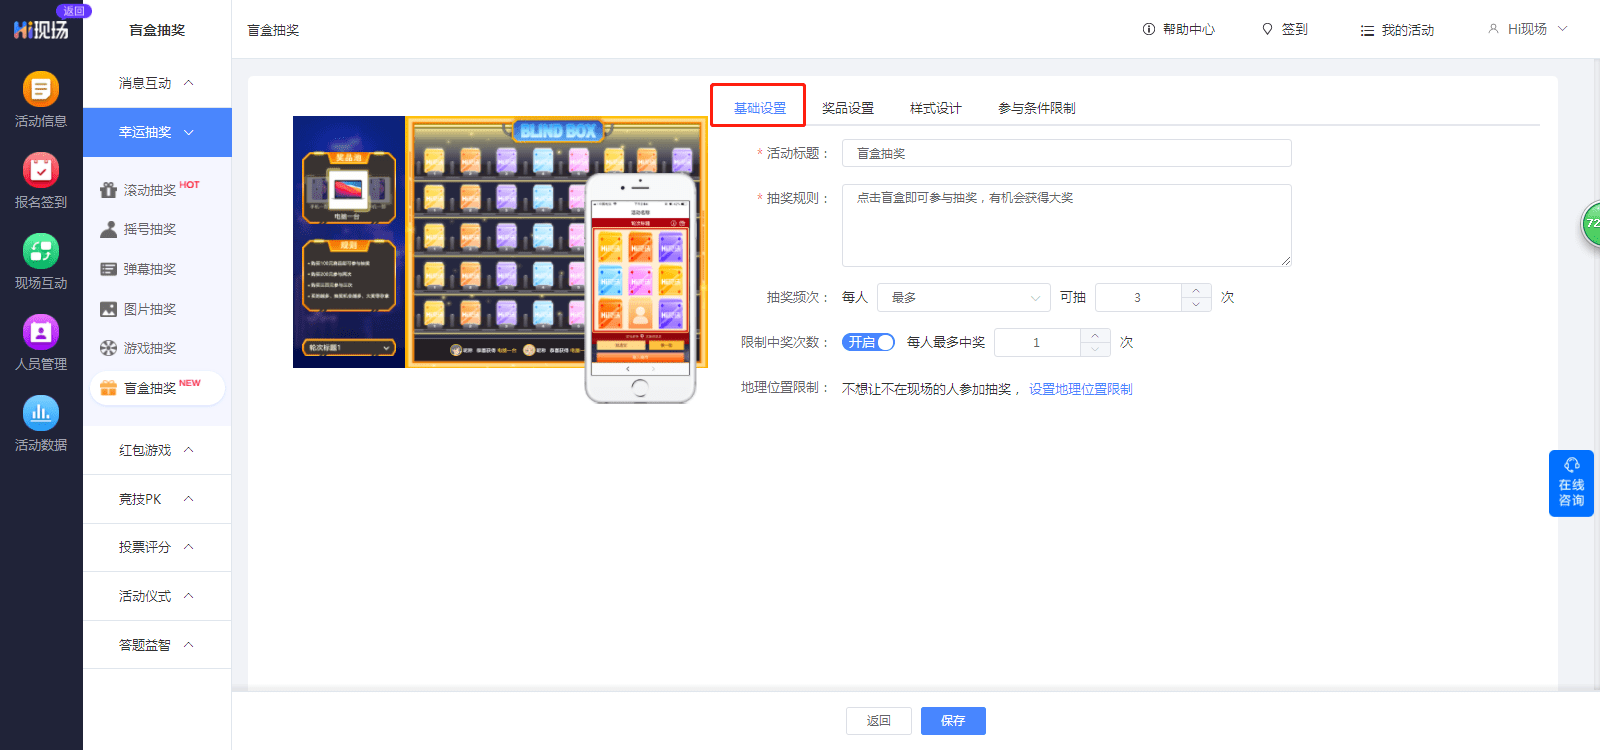
Task: Switch to the 奖品设置 tab
Action: point(848,108)
